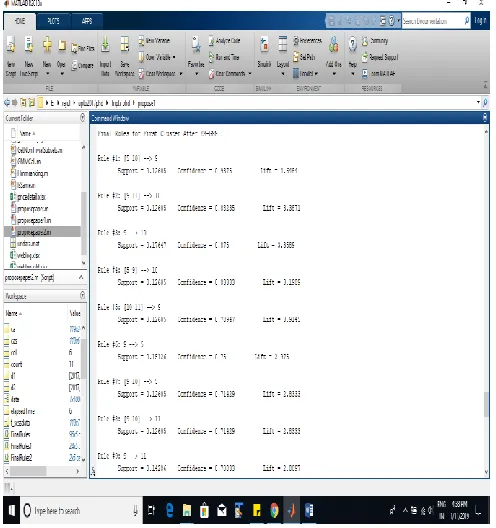Click quick-access switch windows icon

point(383,21)
